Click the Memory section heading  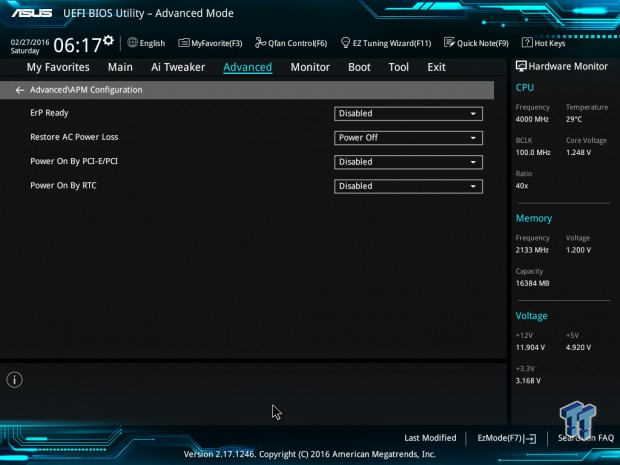[x=534, y=218]
